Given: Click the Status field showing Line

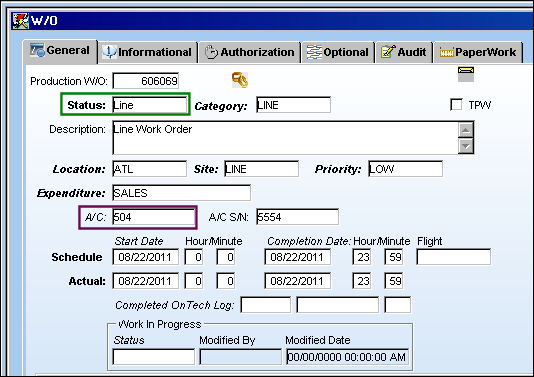Looking at the screenshot, I should [x=150, y=105].
